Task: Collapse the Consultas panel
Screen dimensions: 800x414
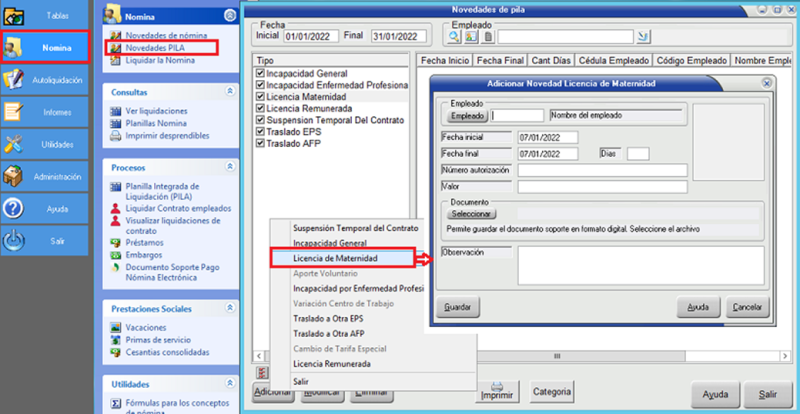Action: tap(230, 91)
